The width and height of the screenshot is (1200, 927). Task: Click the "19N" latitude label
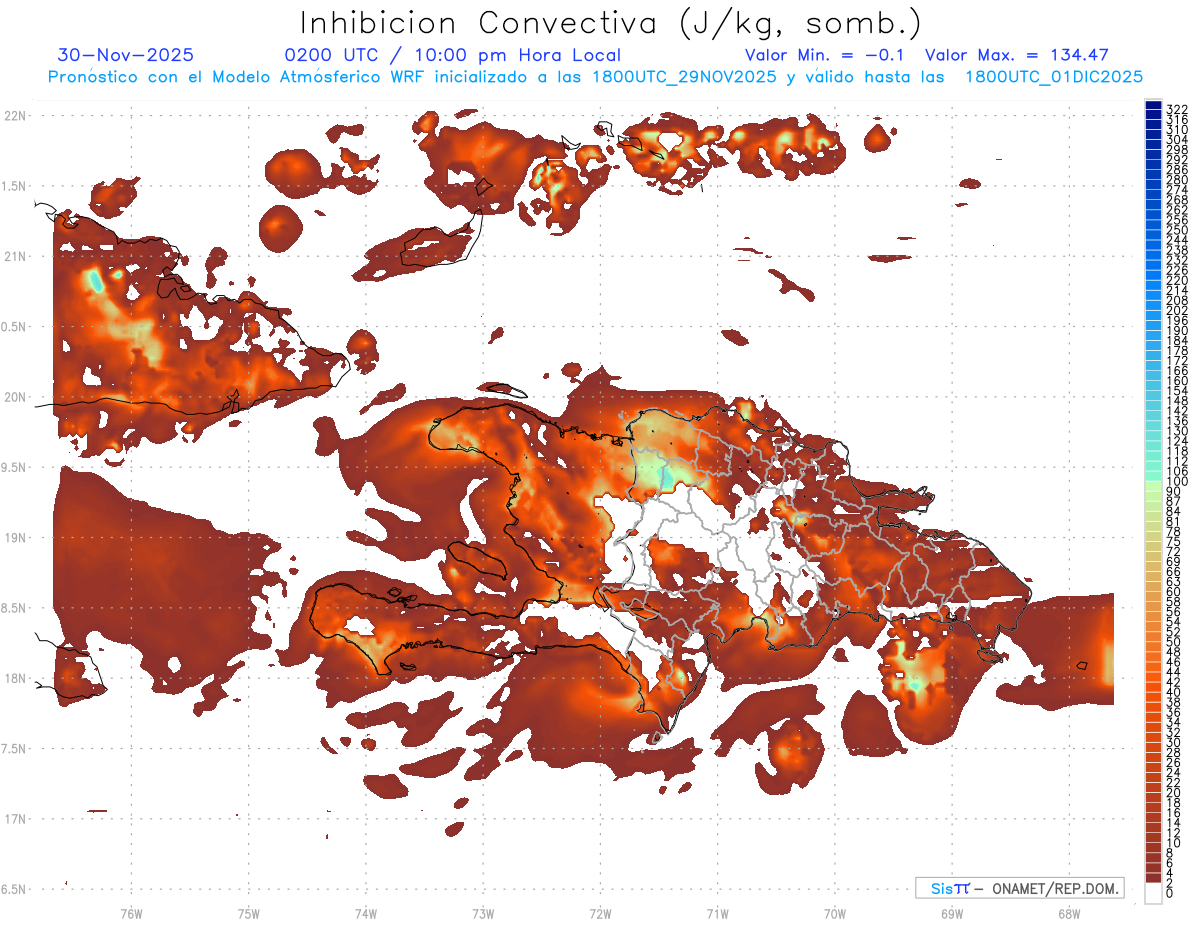click(x=14, y=538)
